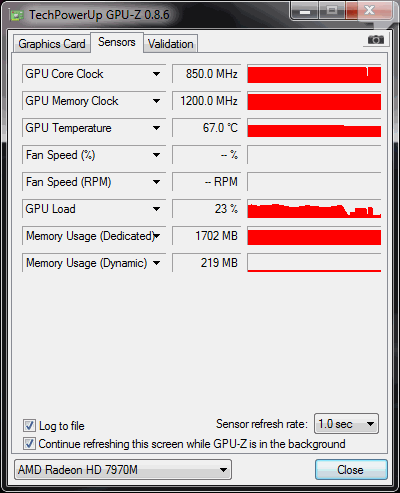Open the GPU Core Clock sensor dropdown
Viewport: 400px width, 493px height.
156,74
